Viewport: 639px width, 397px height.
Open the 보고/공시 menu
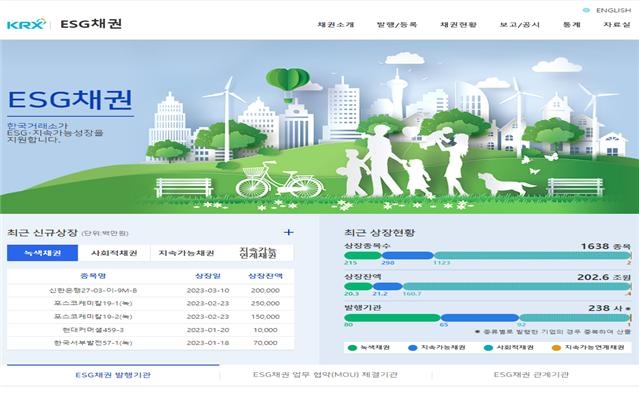(x=520, y=24)
